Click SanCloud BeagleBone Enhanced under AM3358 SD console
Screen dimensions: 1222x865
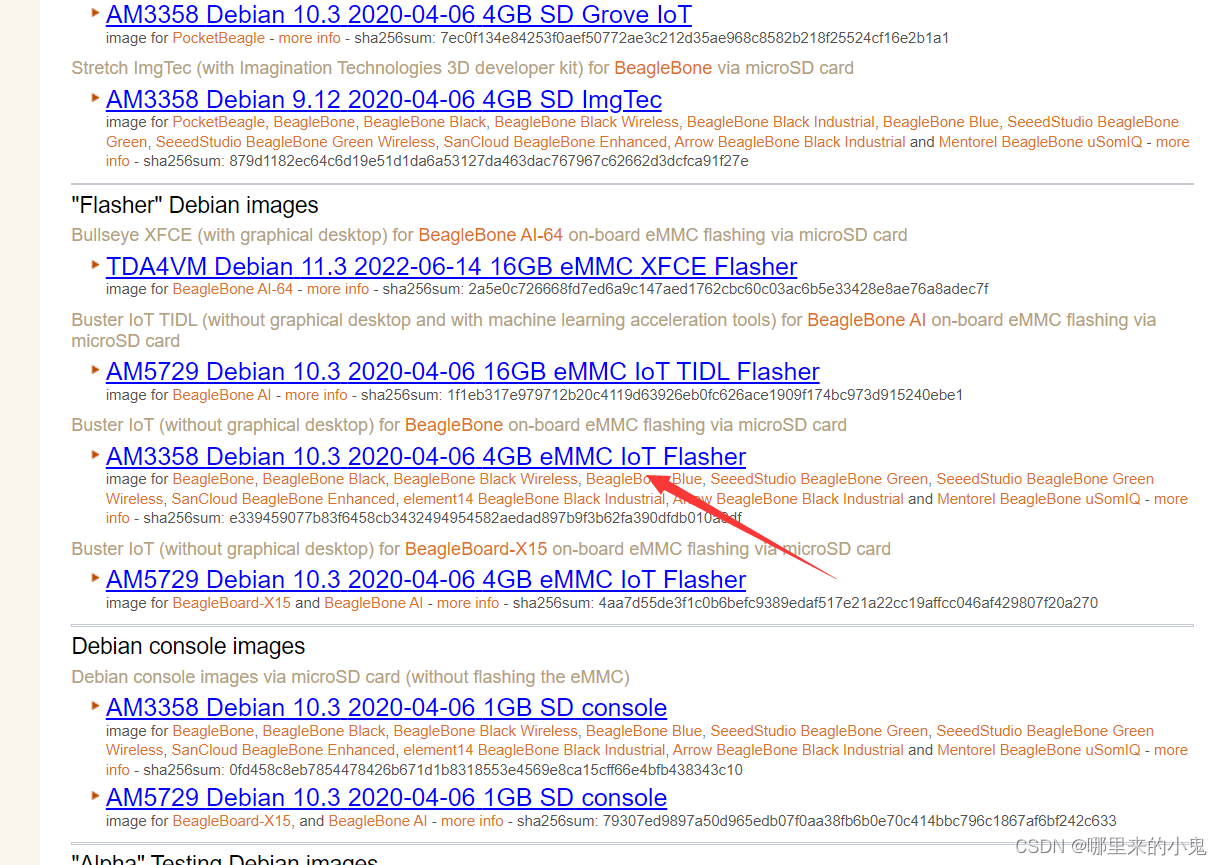283,750
